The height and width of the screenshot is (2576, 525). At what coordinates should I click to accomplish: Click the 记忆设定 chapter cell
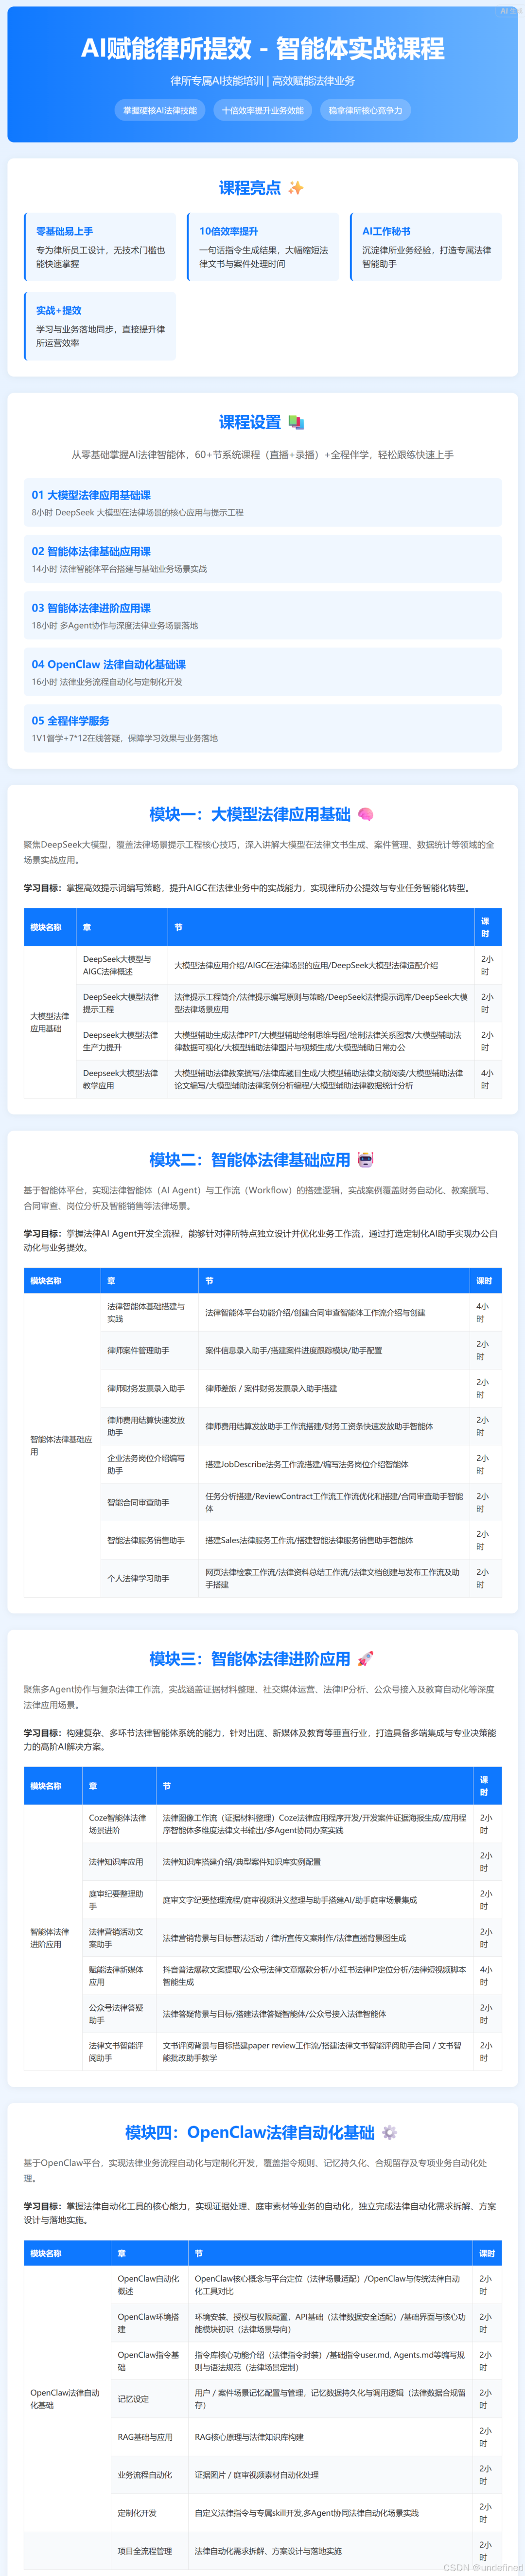[x=150, y=2399]
